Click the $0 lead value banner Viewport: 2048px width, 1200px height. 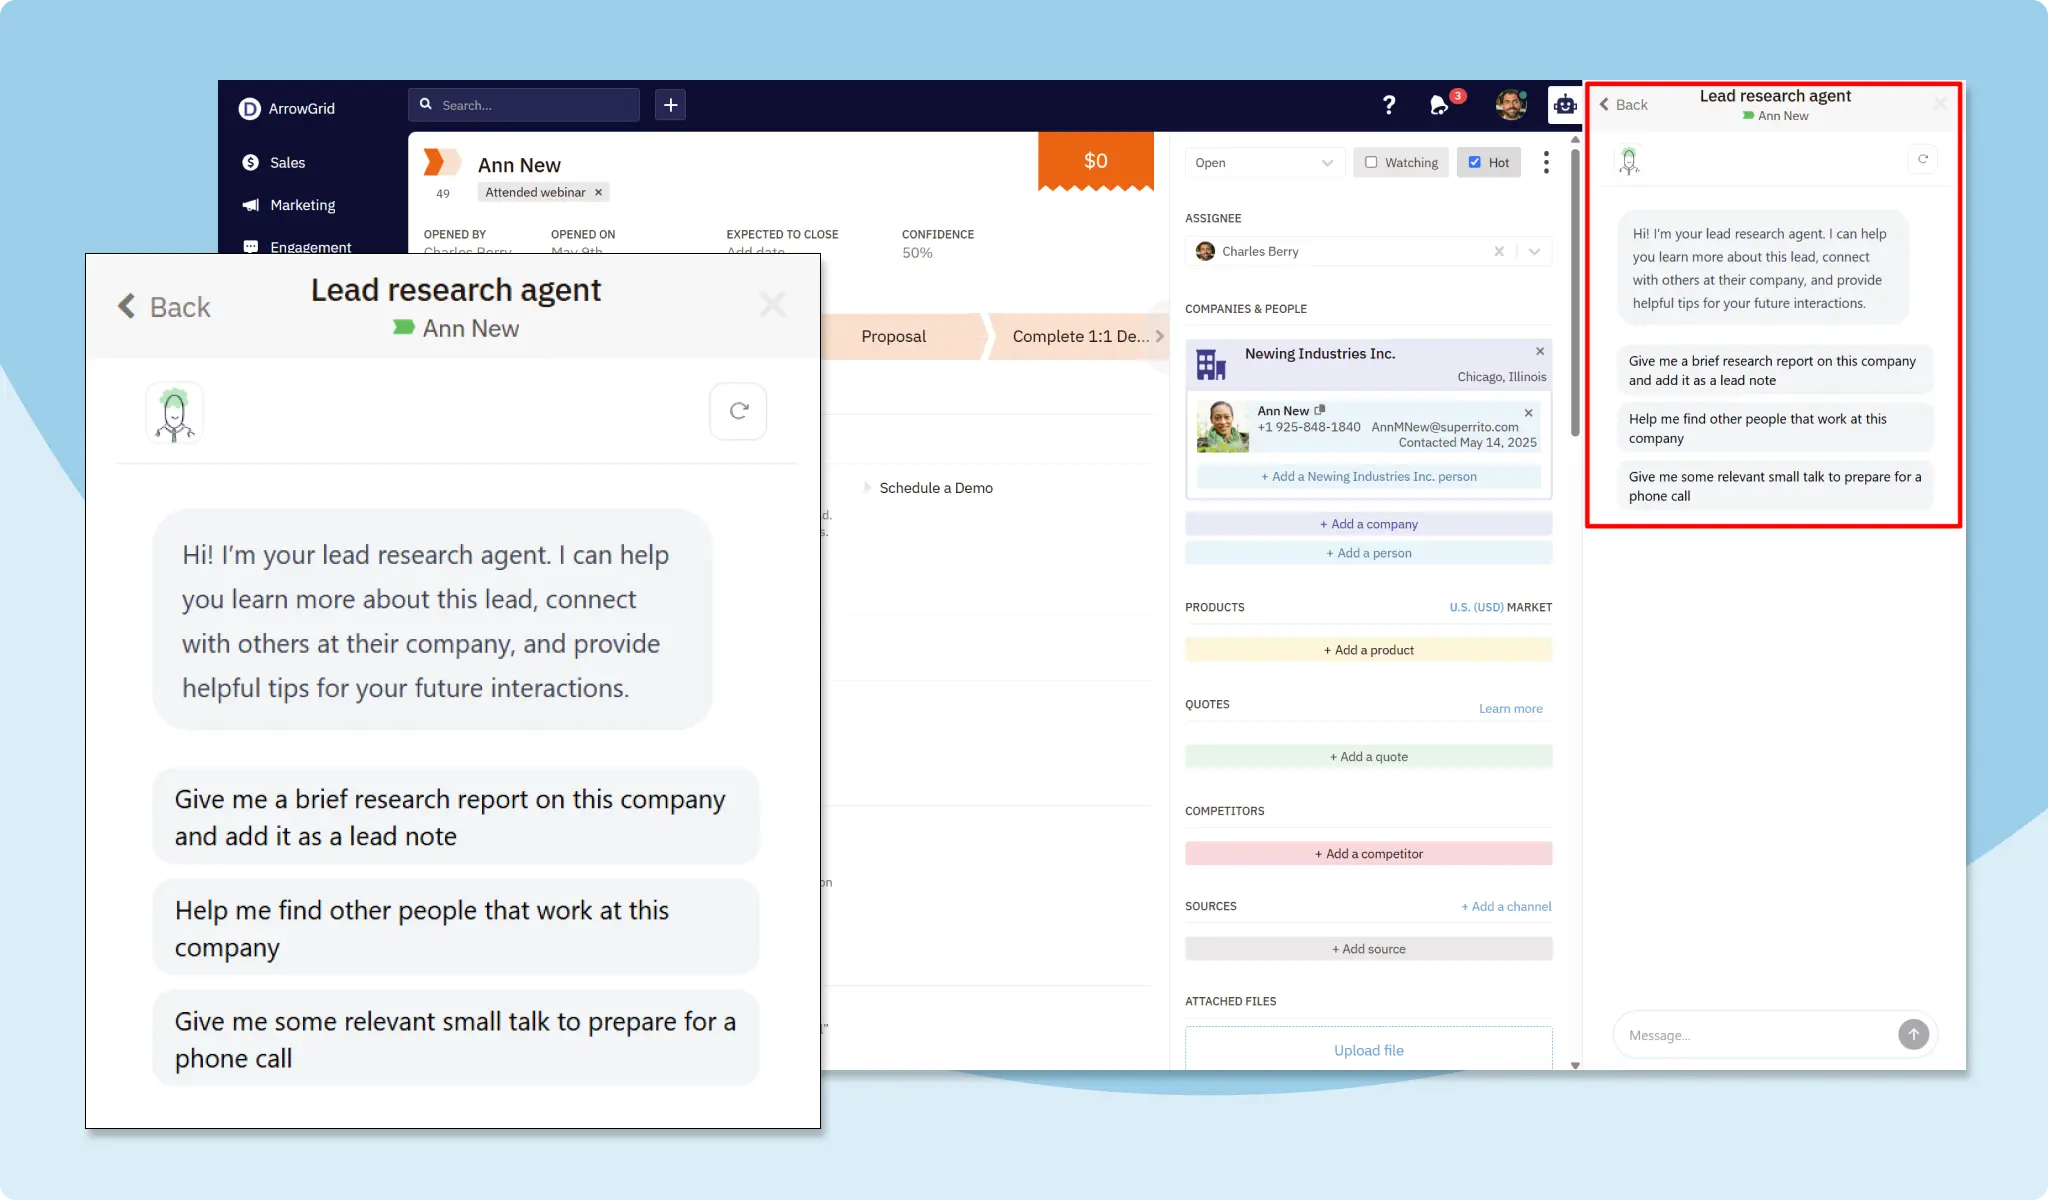coord(1095,160)
